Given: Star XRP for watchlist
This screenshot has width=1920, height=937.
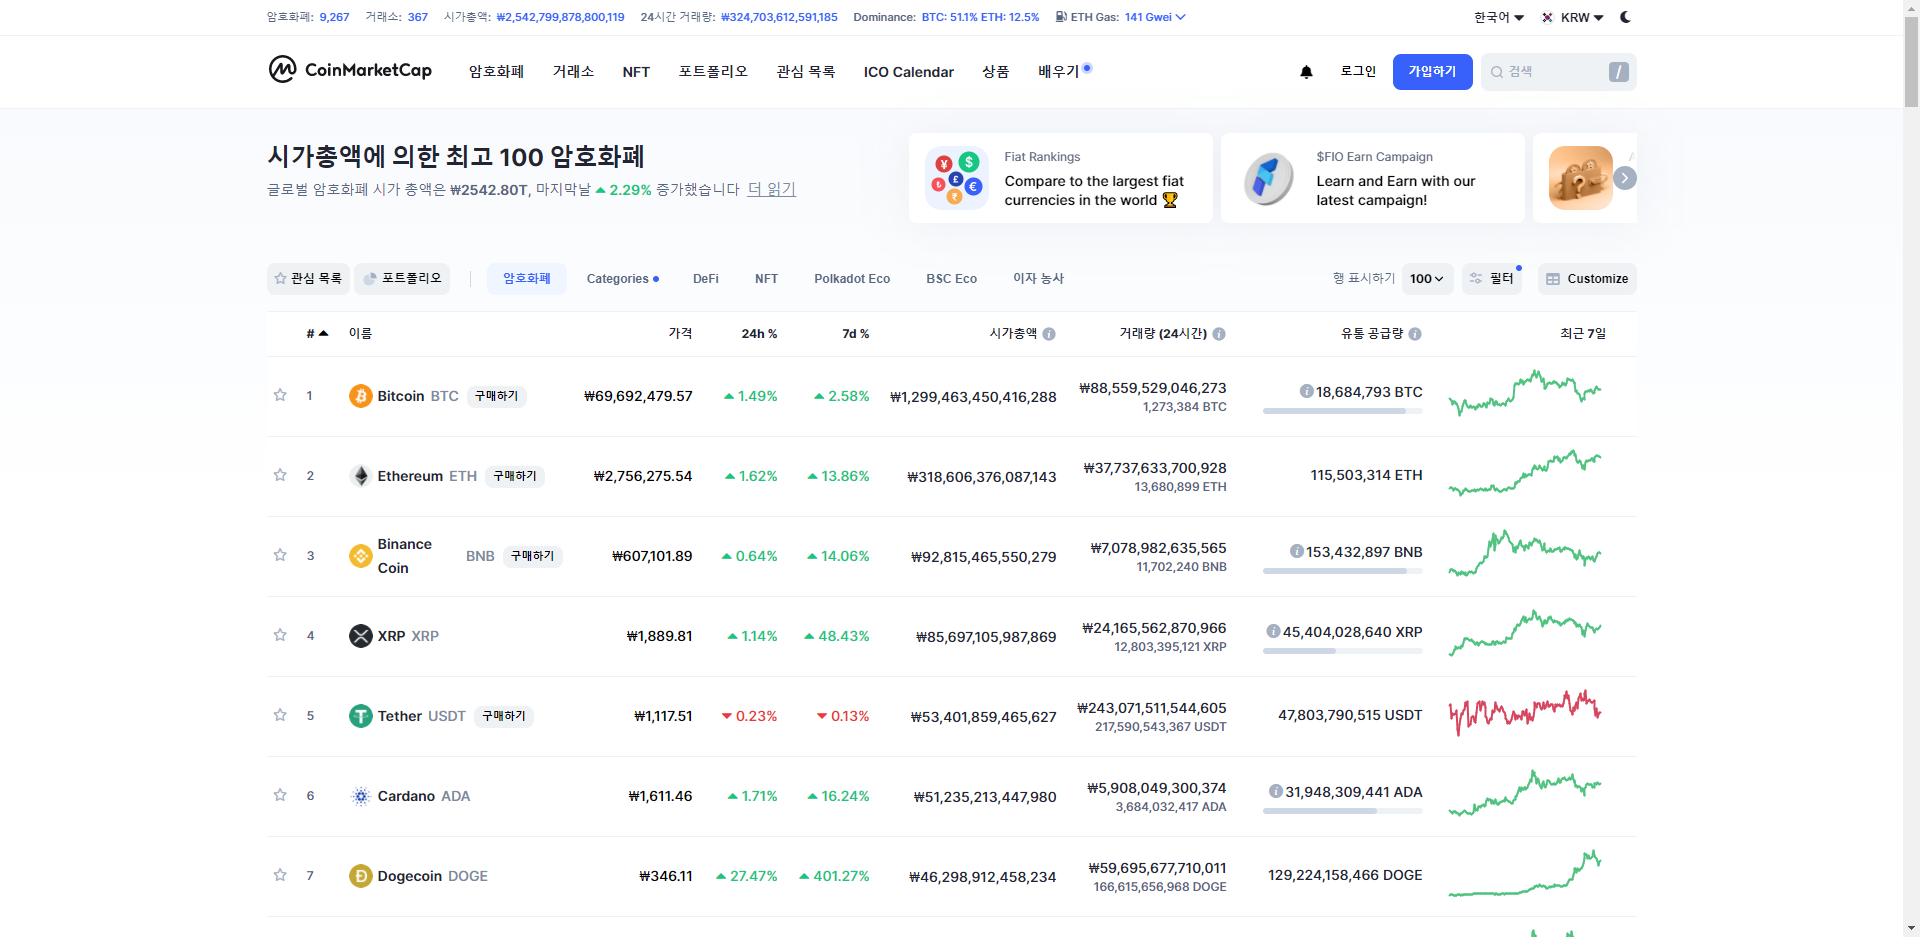Looking at the screenshot, I should pos(280,635).
